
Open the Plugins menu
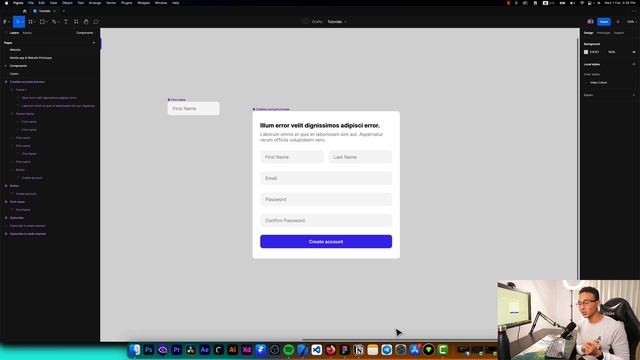click(x=127, y=3)
